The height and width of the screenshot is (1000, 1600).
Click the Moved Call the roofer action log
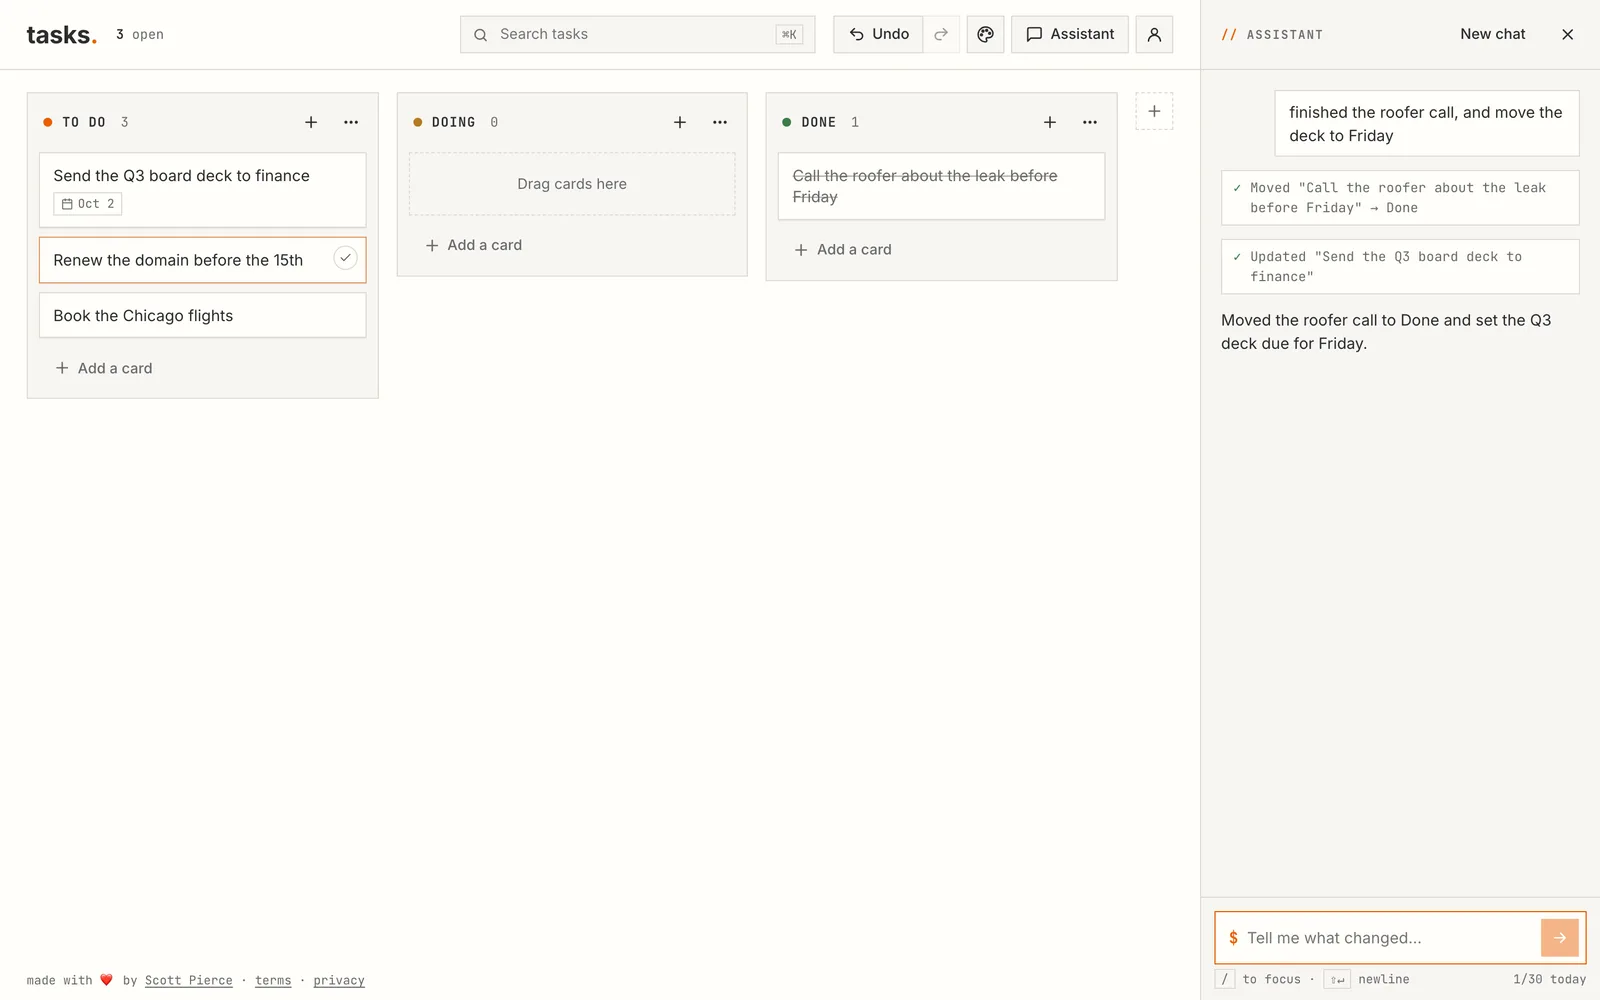coord(1400,198)
